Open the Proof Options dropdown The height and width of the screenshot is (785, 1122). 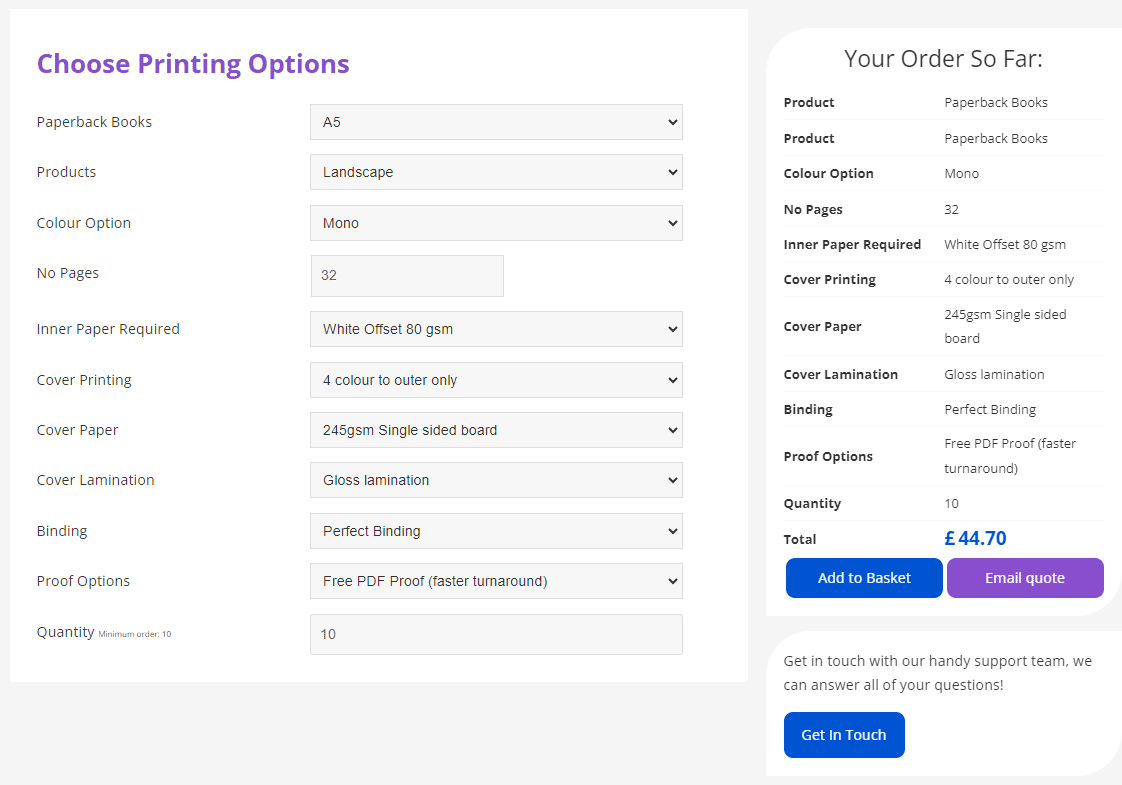(x=496, y=581)
